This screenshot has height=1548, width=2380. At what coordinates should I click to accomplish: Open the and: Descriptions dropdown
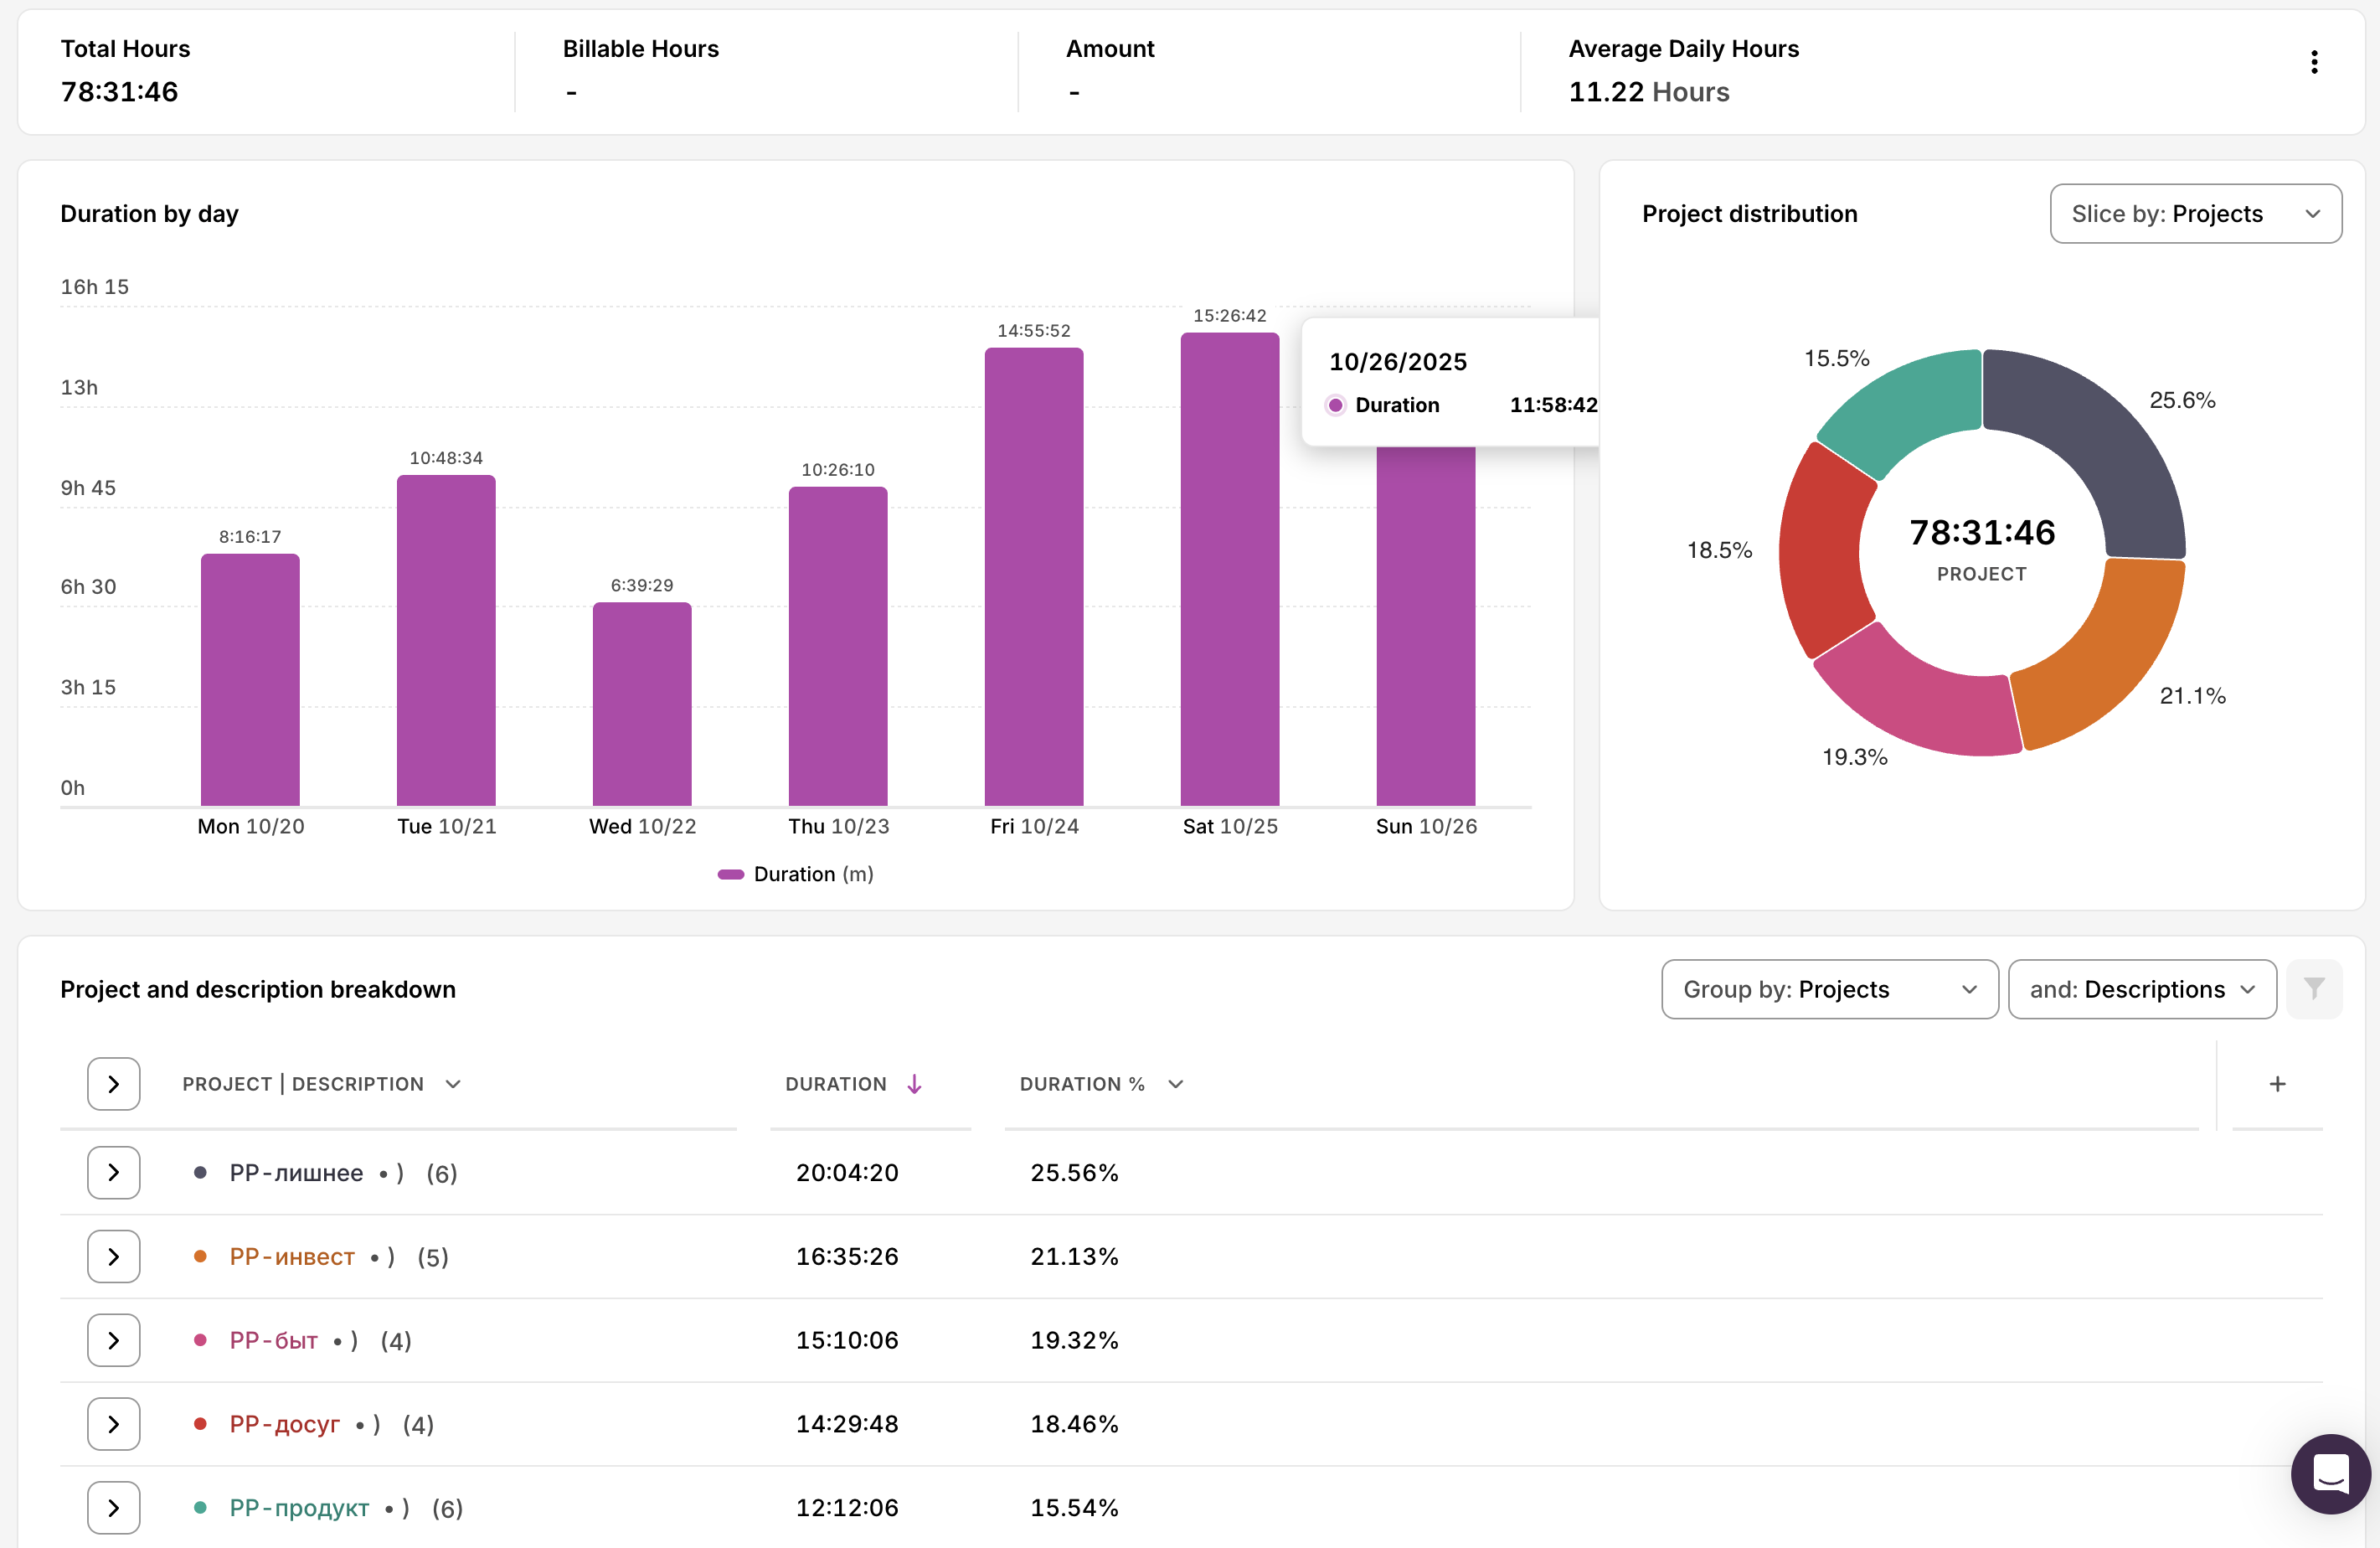[2141, 989]
